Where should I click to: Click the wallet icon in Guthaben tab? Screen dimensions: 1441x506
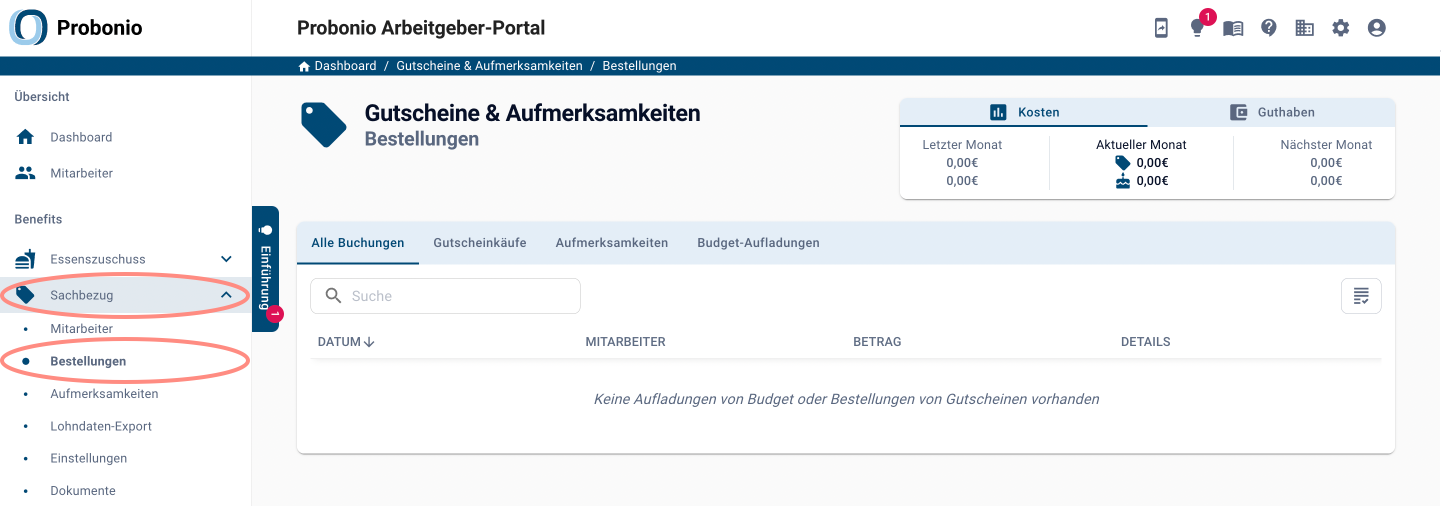pyautogui.click(x=1239, y=112)
